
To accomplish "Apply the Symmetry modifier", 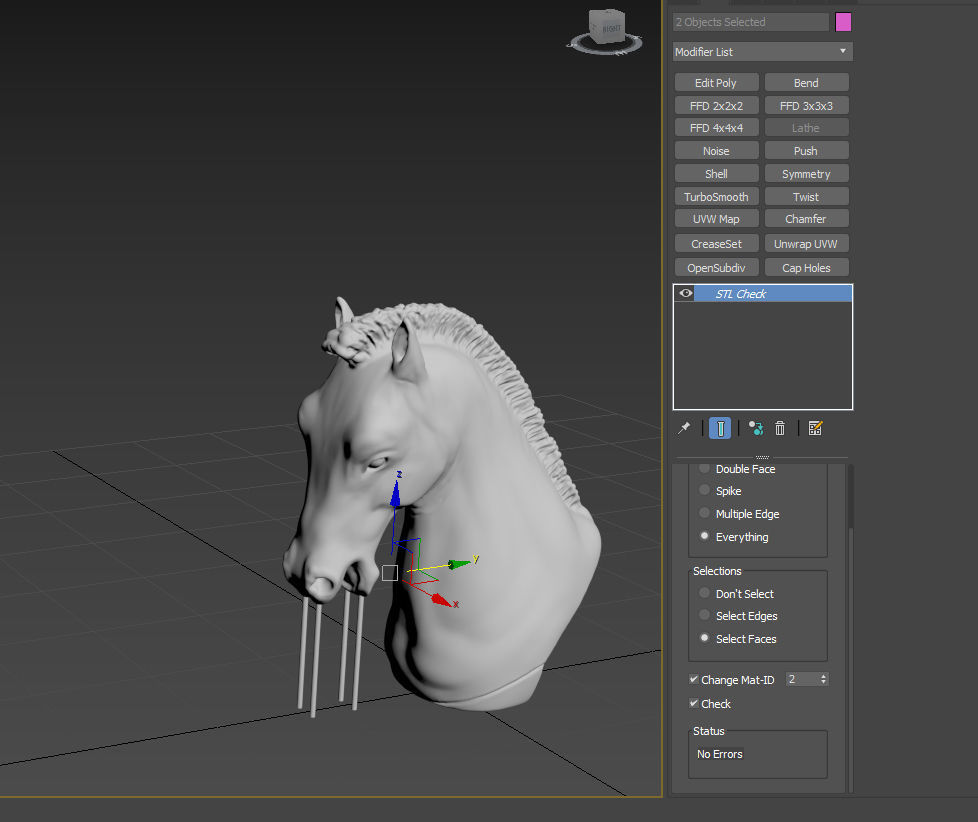I will [x=806, y=173].
